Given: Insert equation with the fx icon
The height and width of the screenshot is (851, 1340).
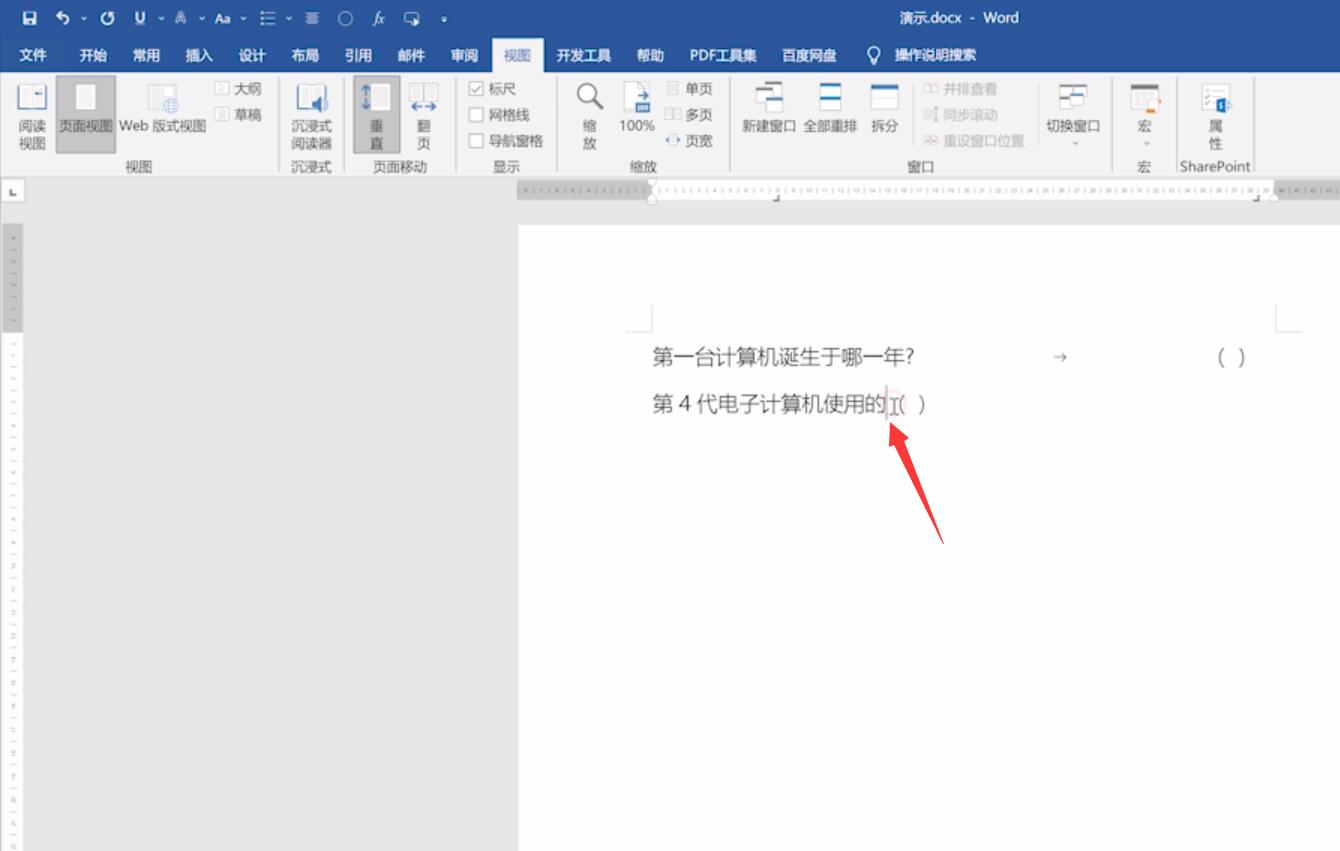Looking at the screenshot, I should (x=379, y=18).
